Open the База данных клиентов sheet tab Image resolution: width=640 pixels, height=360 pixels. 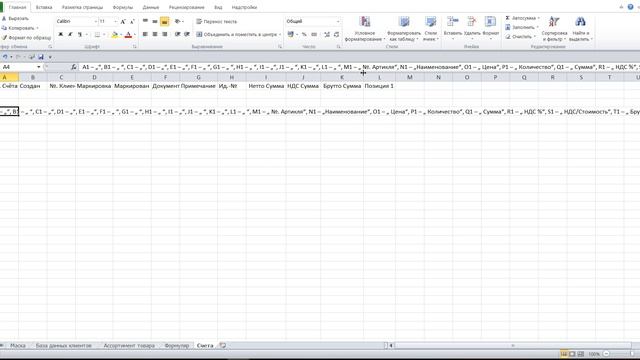coord(63,346)
